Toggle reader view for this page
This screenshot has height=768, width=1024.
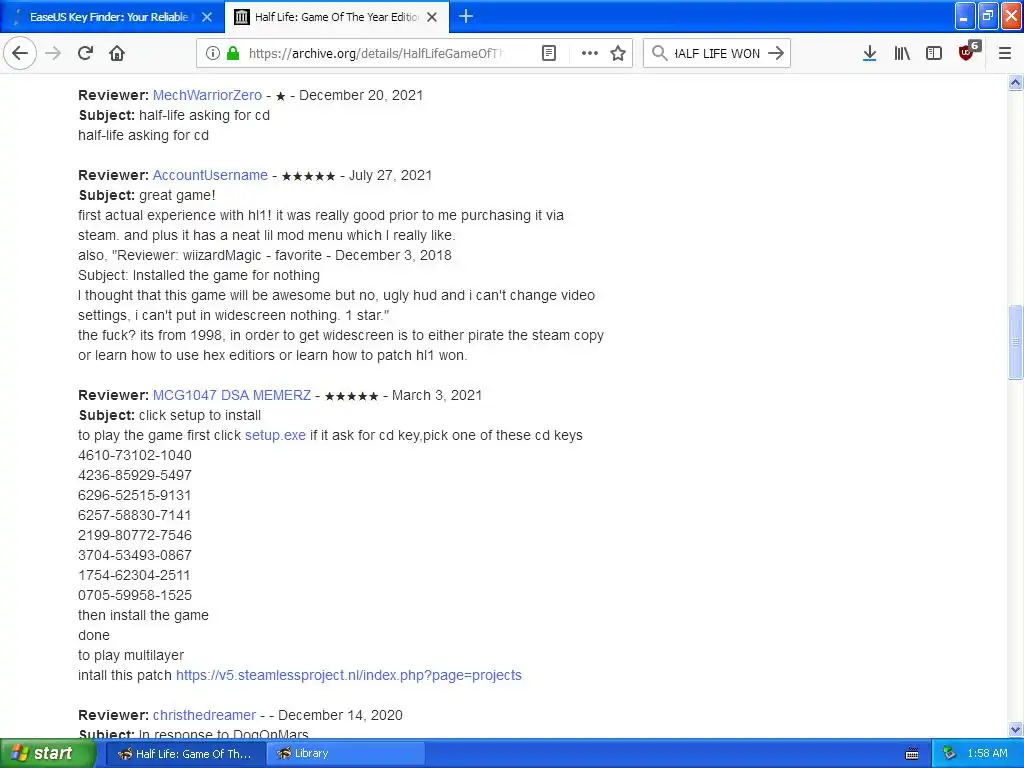pos(549,53)
